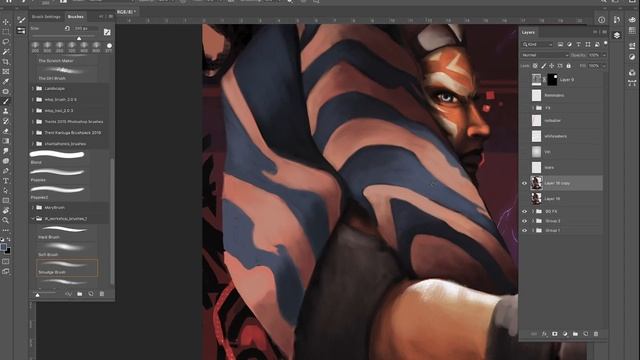Select the Rectangular Marquee tool
Image resolution: width=640 pixels, height=360 pixels.
point(6,31)
